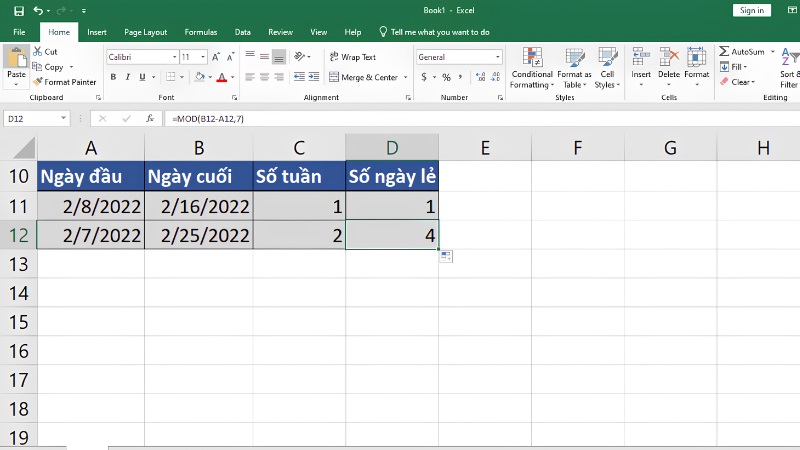The image size is (800, 450).
Task: Click the Select All corner triangle
Action: click(24, 148)
